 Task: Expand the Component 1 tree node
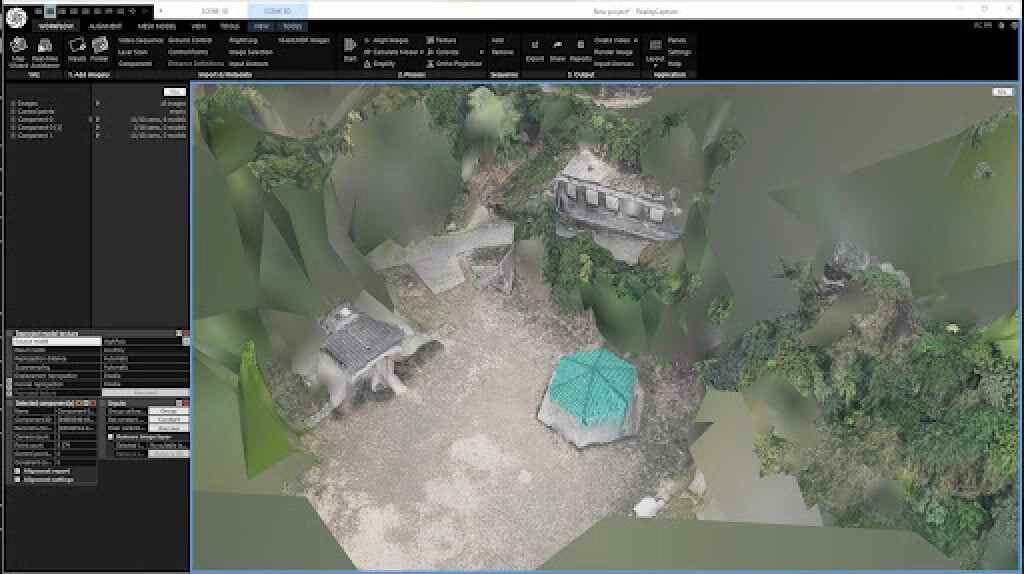(x=13, y=135)
